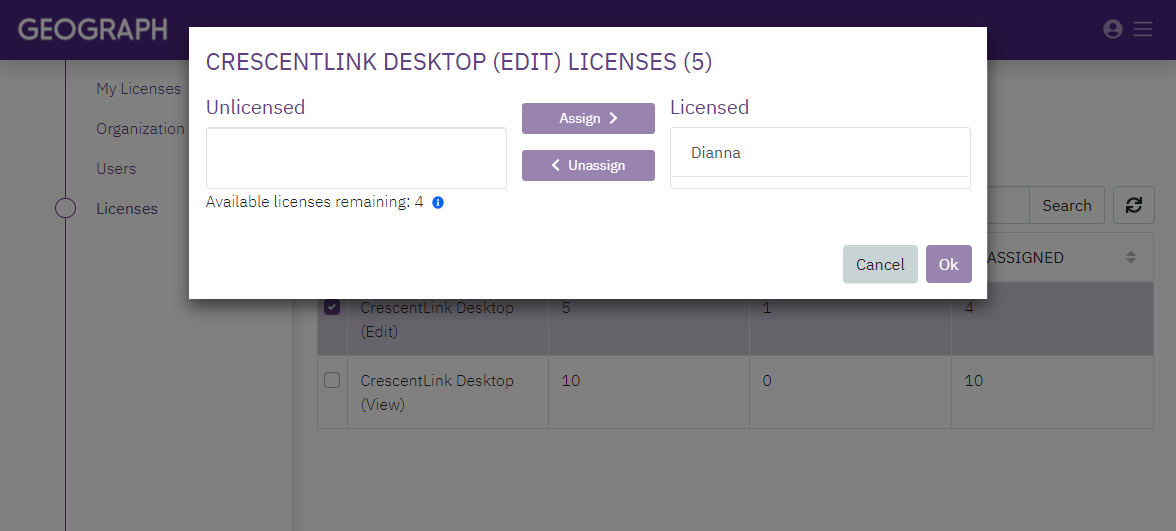Open Licenses in the sidebar

[x=127, y=208]
